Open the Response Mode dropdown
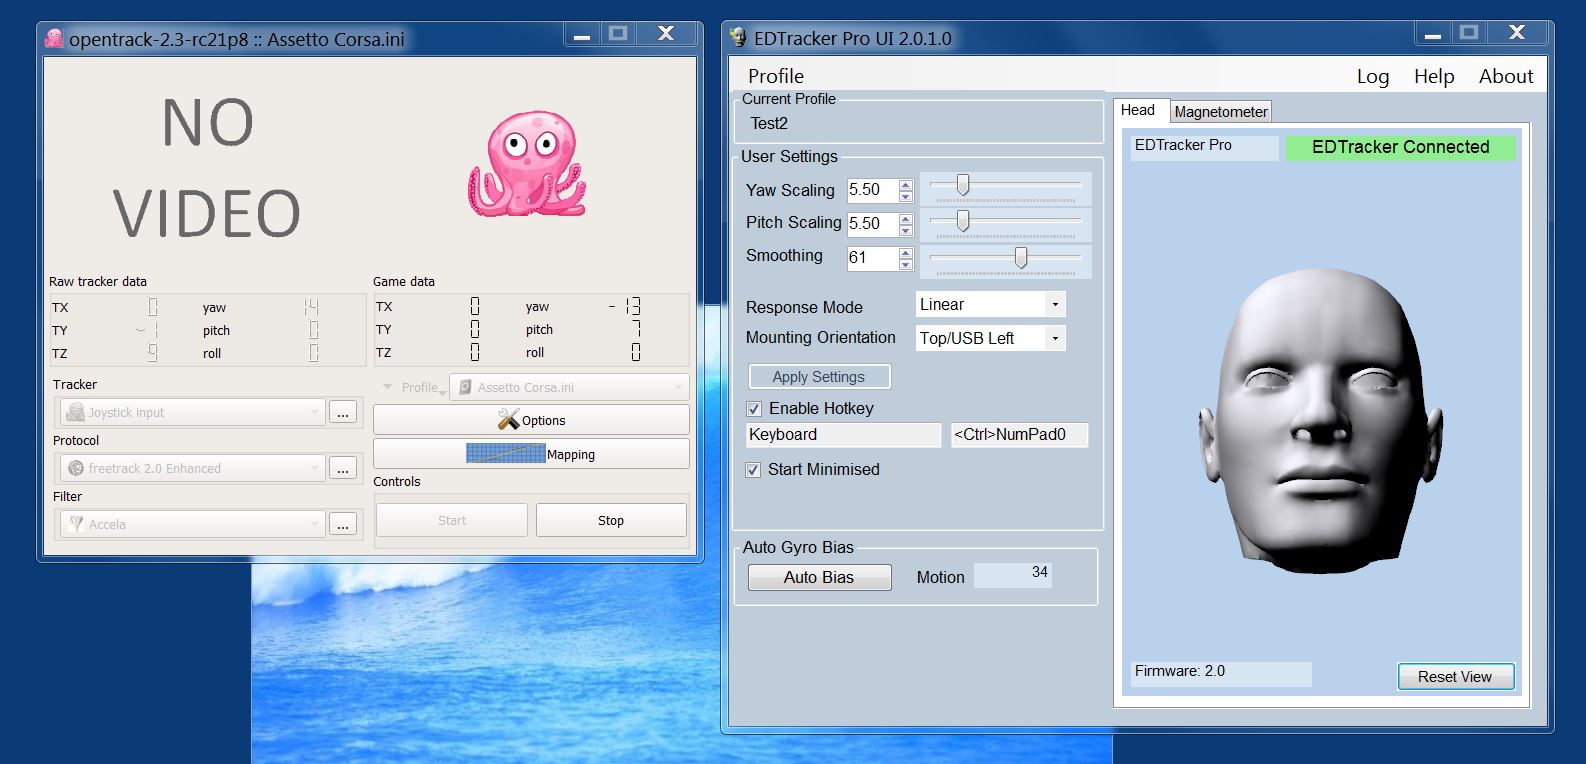The height and width of the screenshot is (764, 1586). (x=1055, y=305)
